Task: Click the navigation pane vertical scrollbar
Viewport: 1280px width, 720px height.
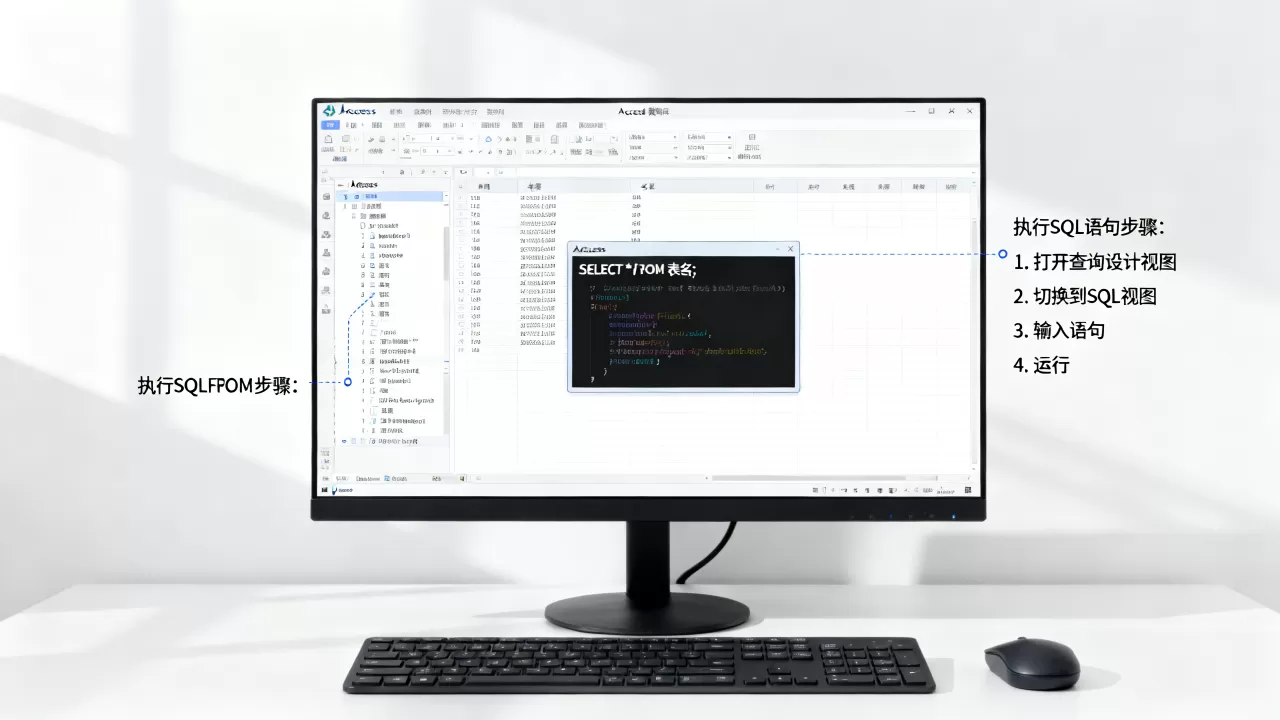Action: (x=446, y=255)
